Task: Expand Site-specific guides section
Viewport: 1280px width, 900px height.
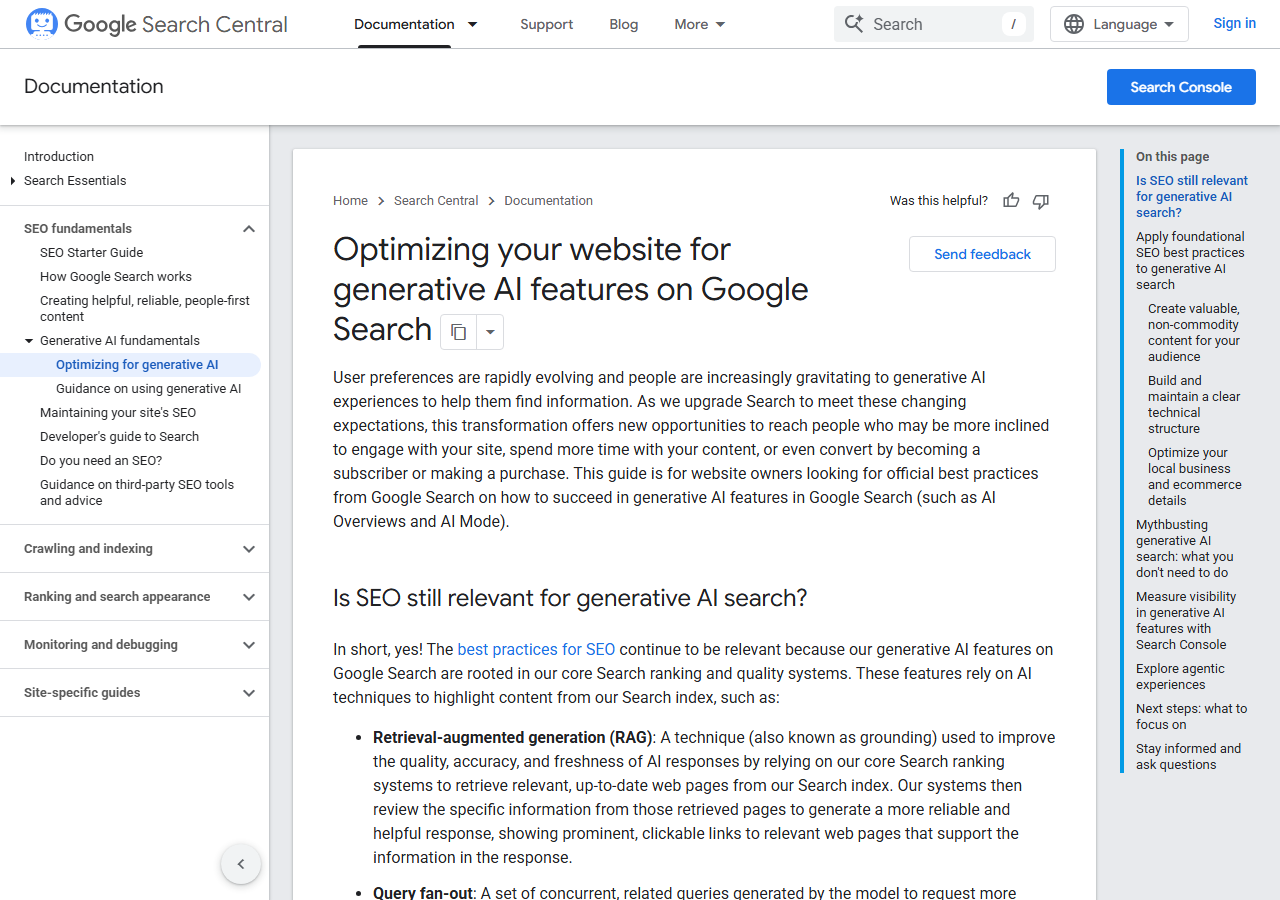Action: 249,693
